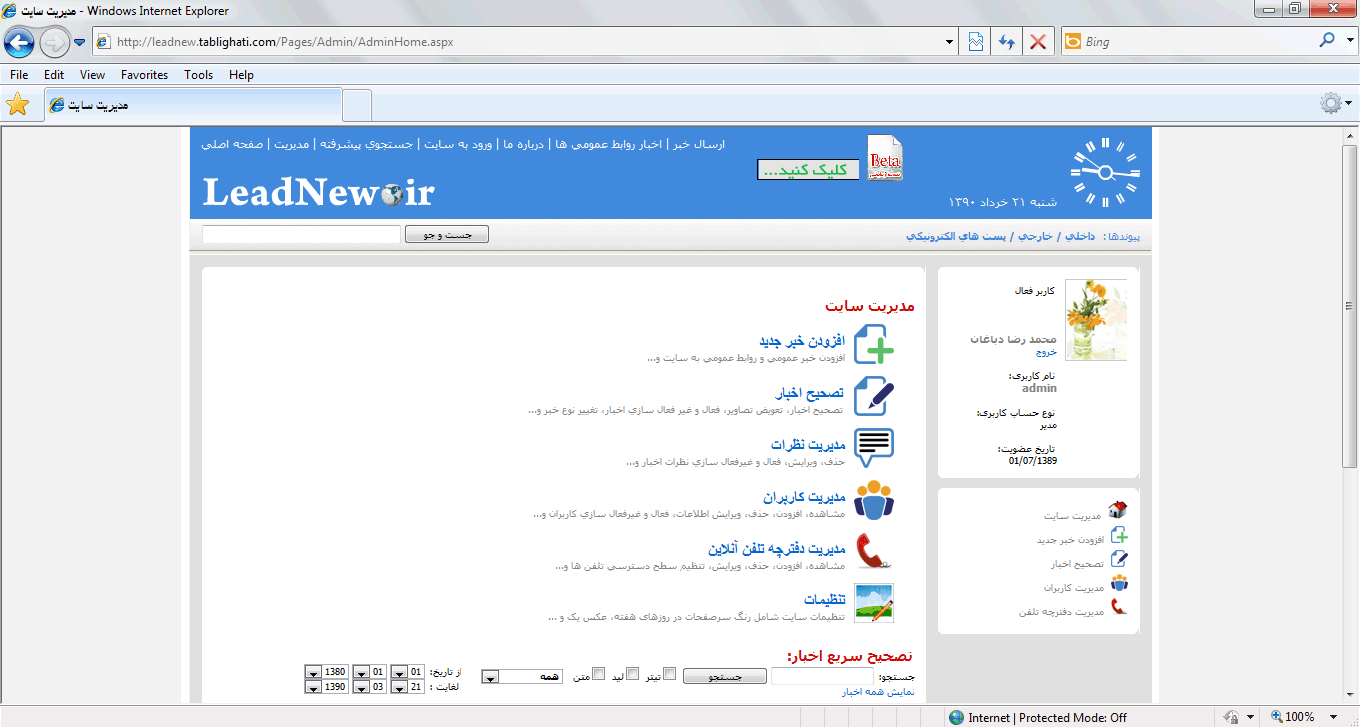Click the Beta document icon in header

pos(884,159)
